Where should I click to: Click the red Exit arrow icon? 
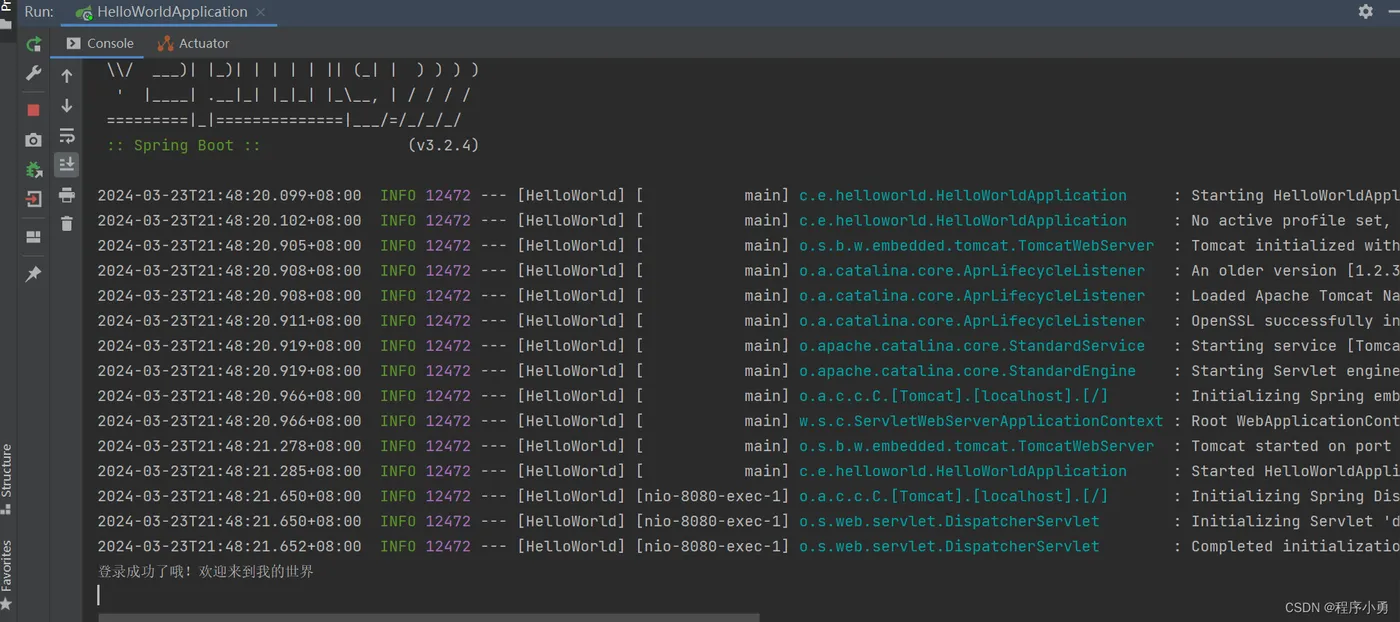33,198
